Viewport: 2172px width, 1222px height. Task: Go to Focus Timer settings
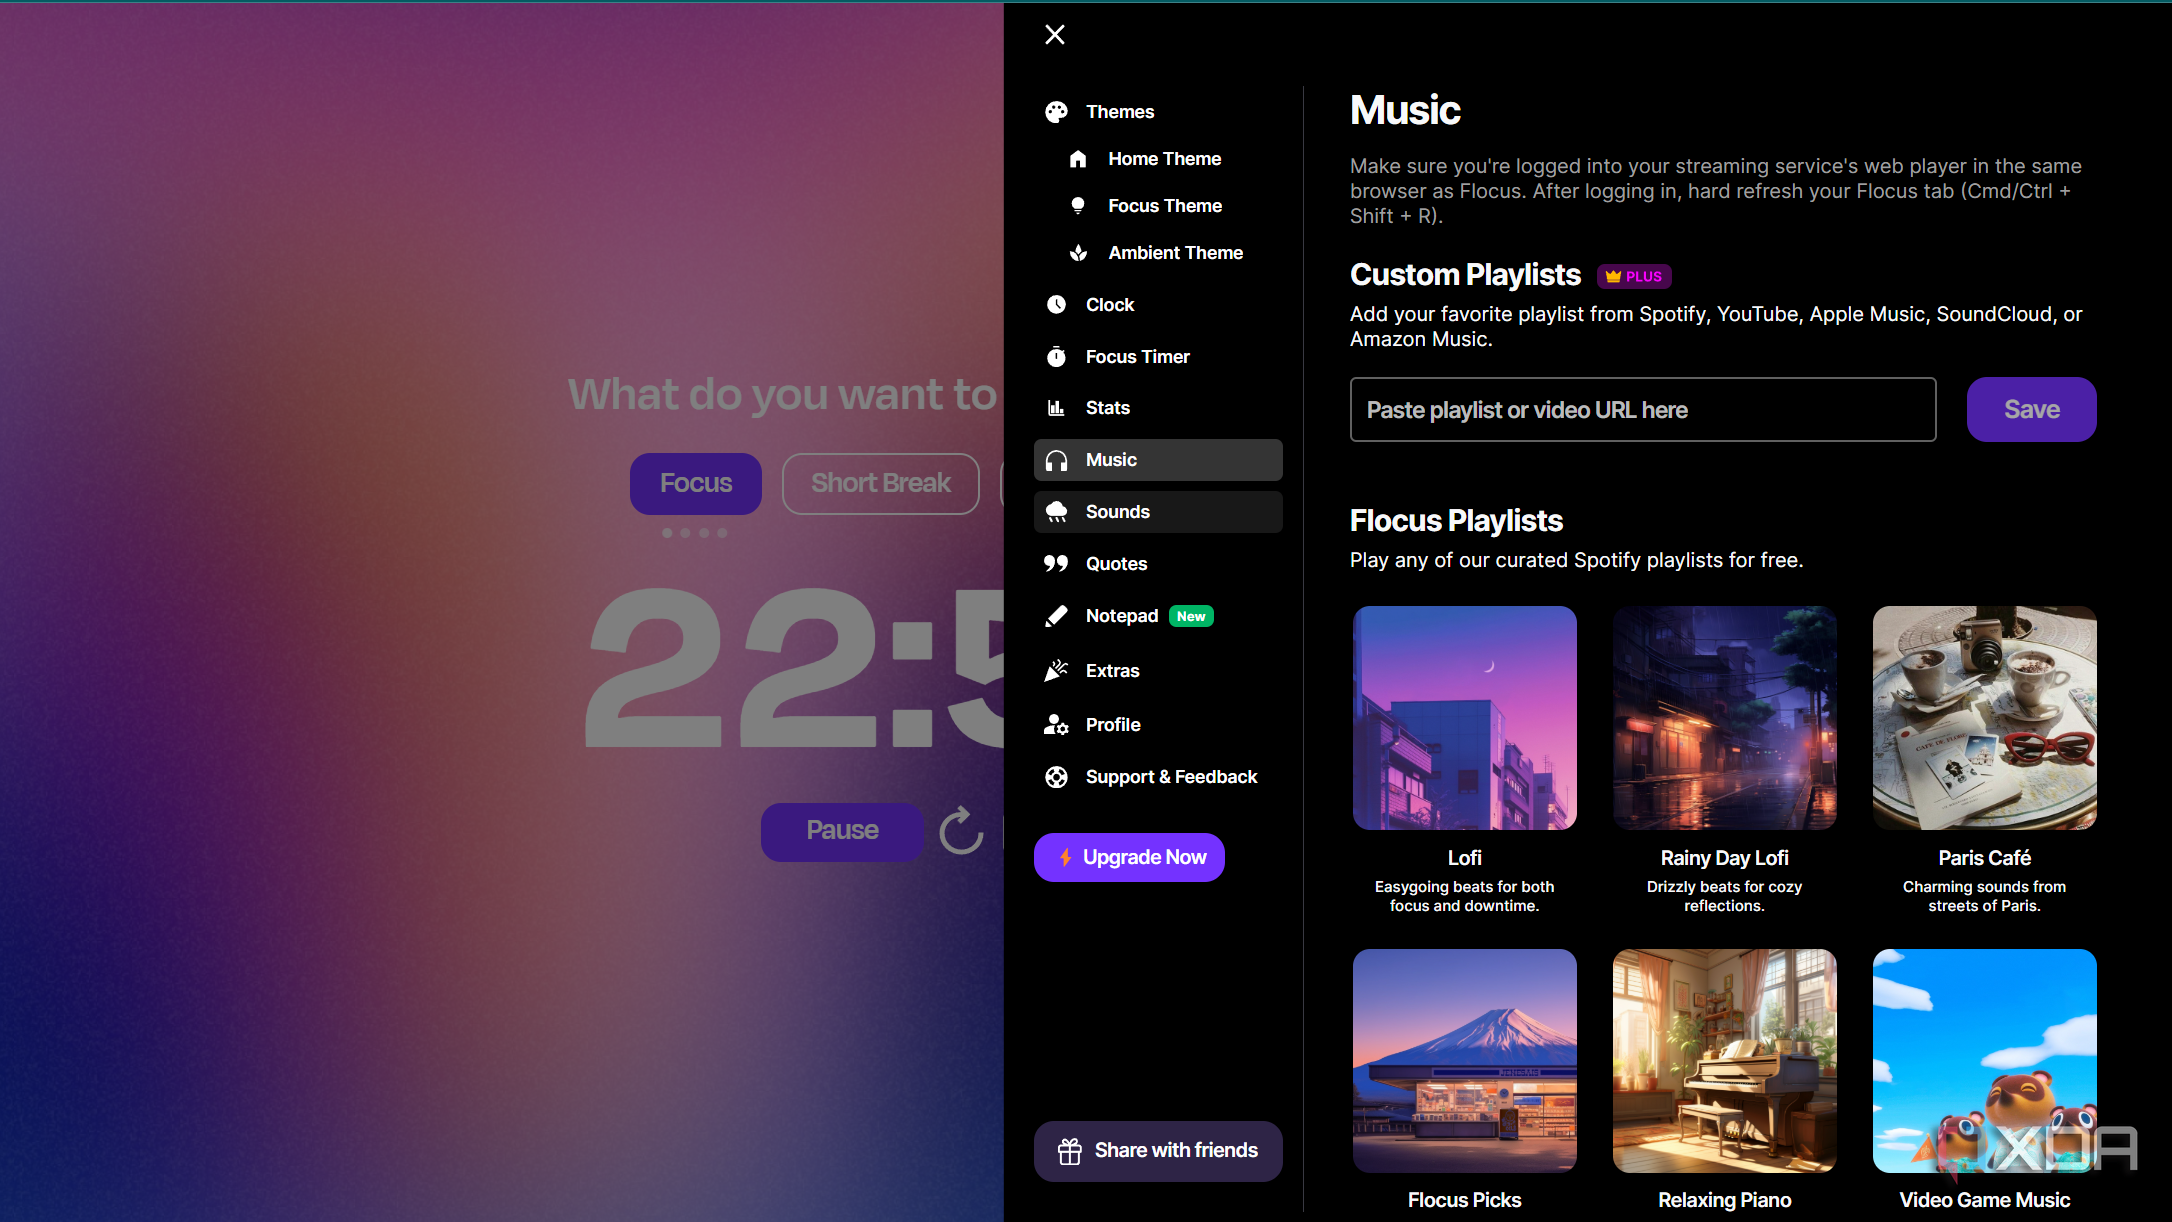click(1137, 357)
